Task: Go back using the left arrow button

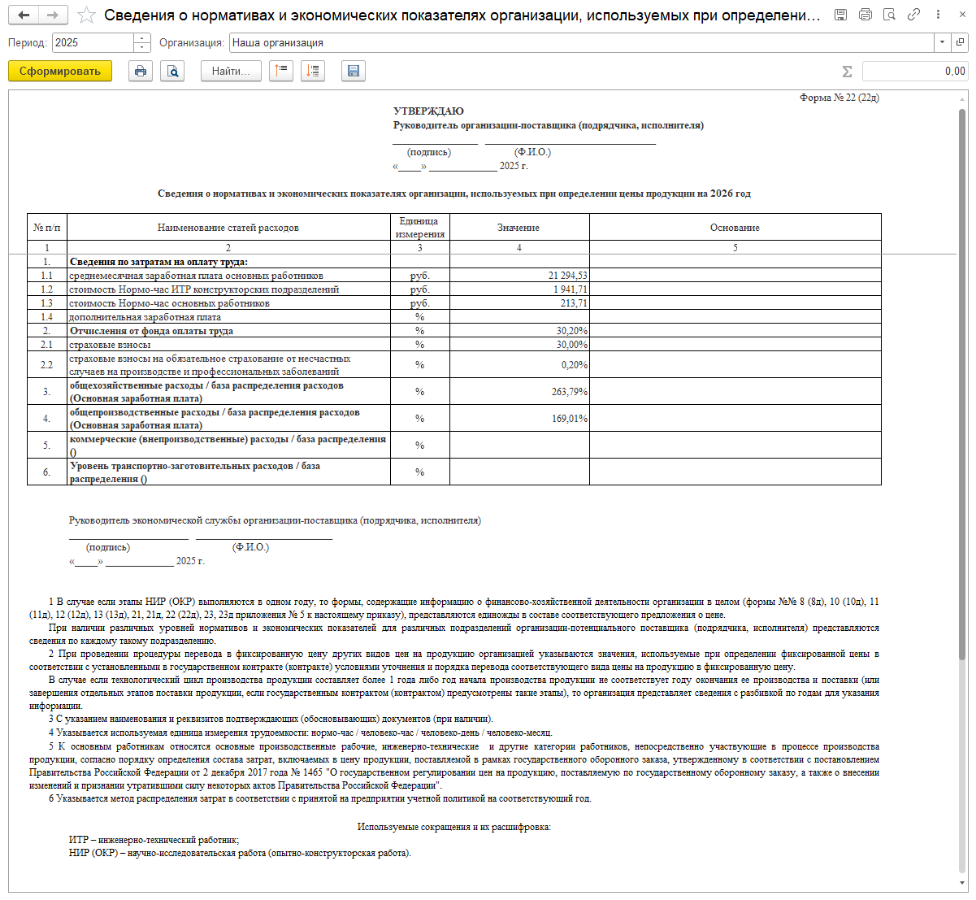Action: click(x=24, y=15)
